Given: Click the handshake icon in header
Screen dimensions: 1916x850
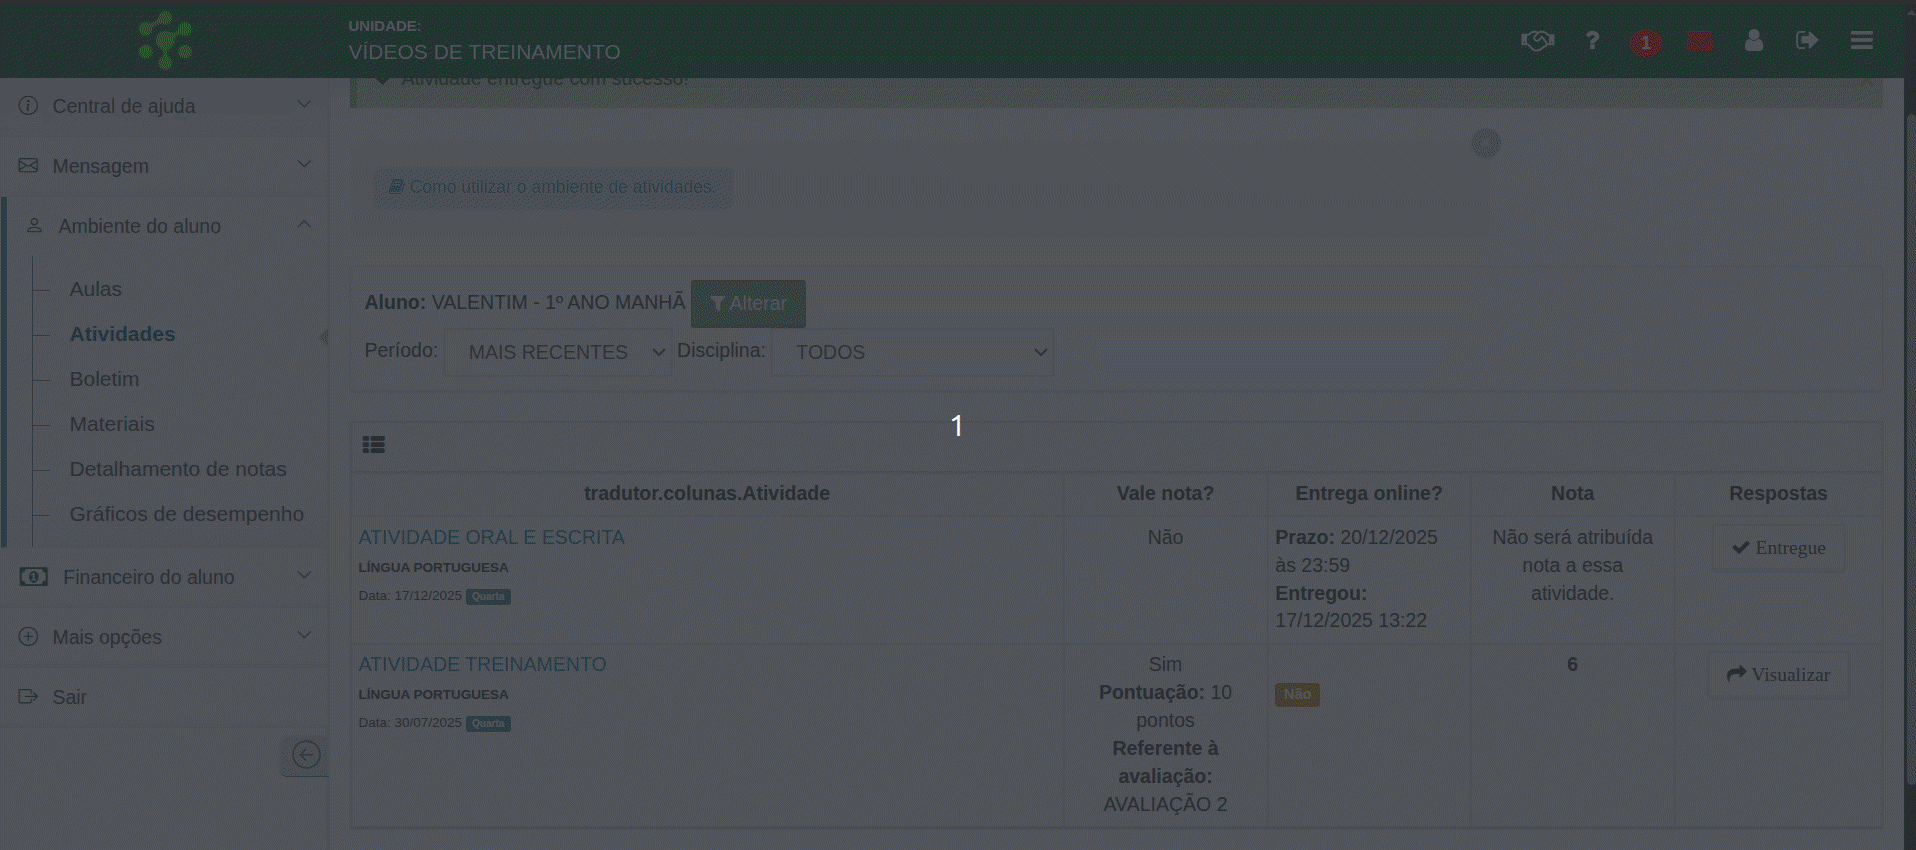Looking at the screenshot, I should [x=1537, y=41].
